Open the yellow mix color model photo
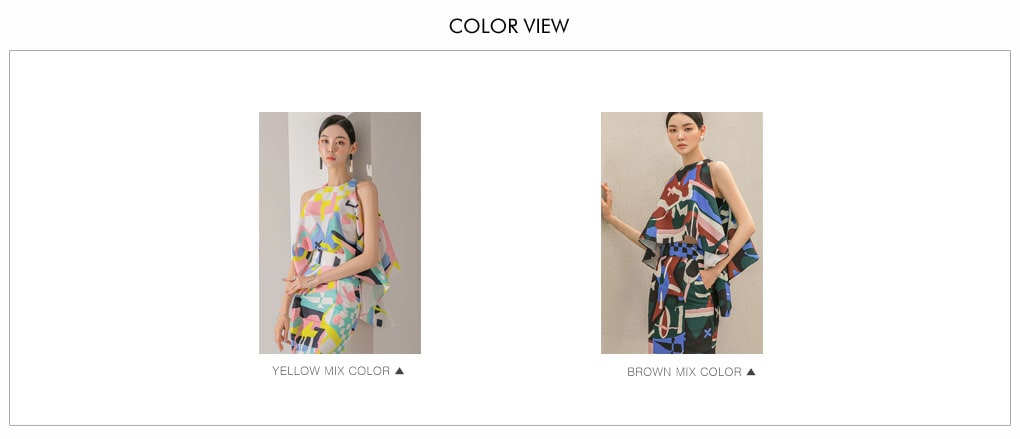Image resolution: width=1020 pixels, height=439 pixels. [340, 233]
